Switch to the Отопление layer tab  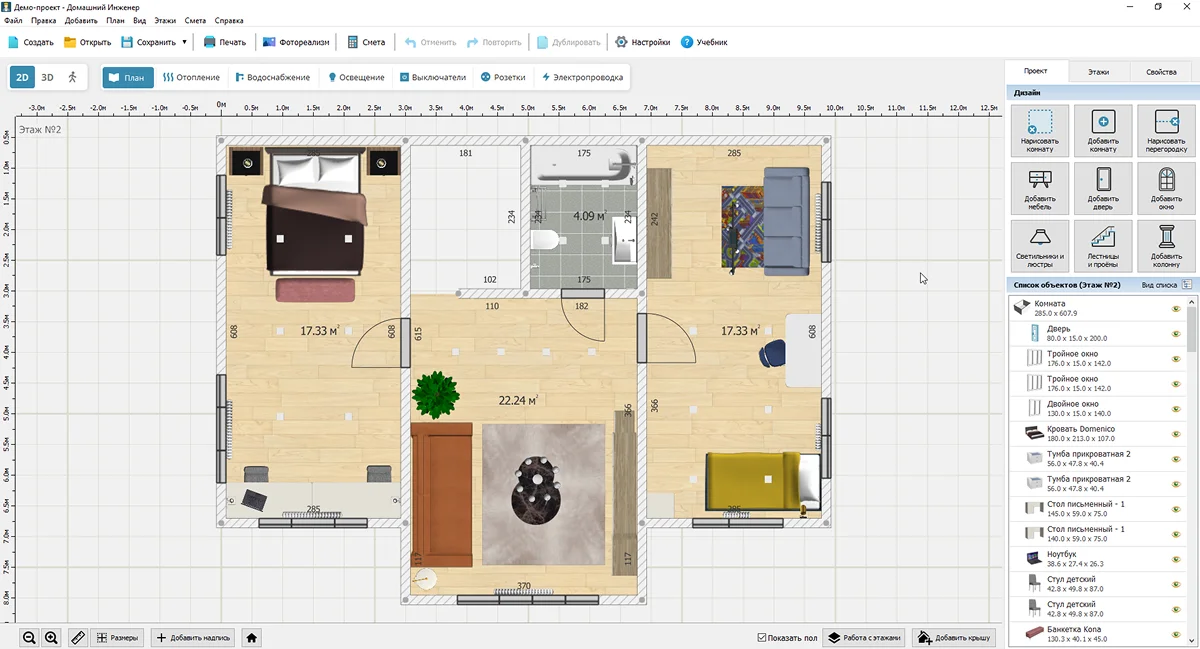(x=191, y=77)
